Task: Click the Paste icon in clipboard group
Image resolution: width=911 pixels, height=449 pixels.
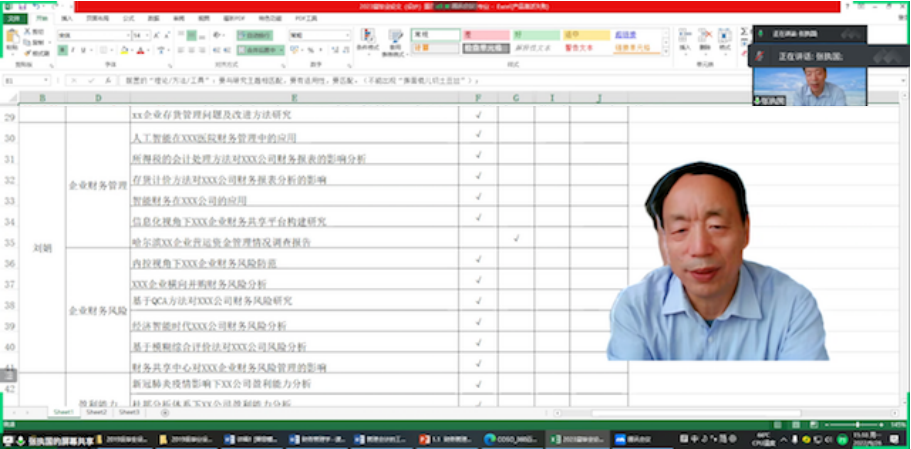Action: (12, 36)
